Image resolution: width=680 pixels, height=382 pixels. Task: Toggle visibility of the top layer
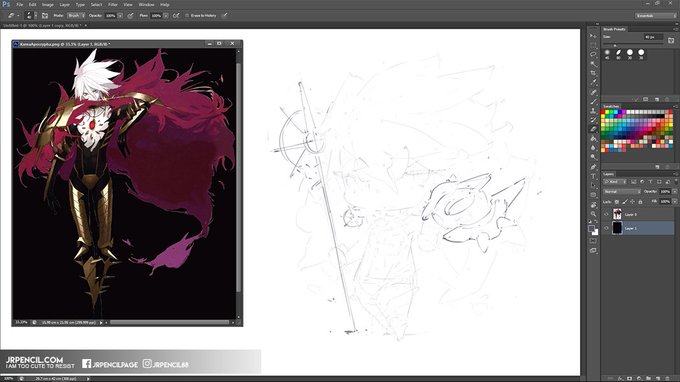tap(606, 214)
